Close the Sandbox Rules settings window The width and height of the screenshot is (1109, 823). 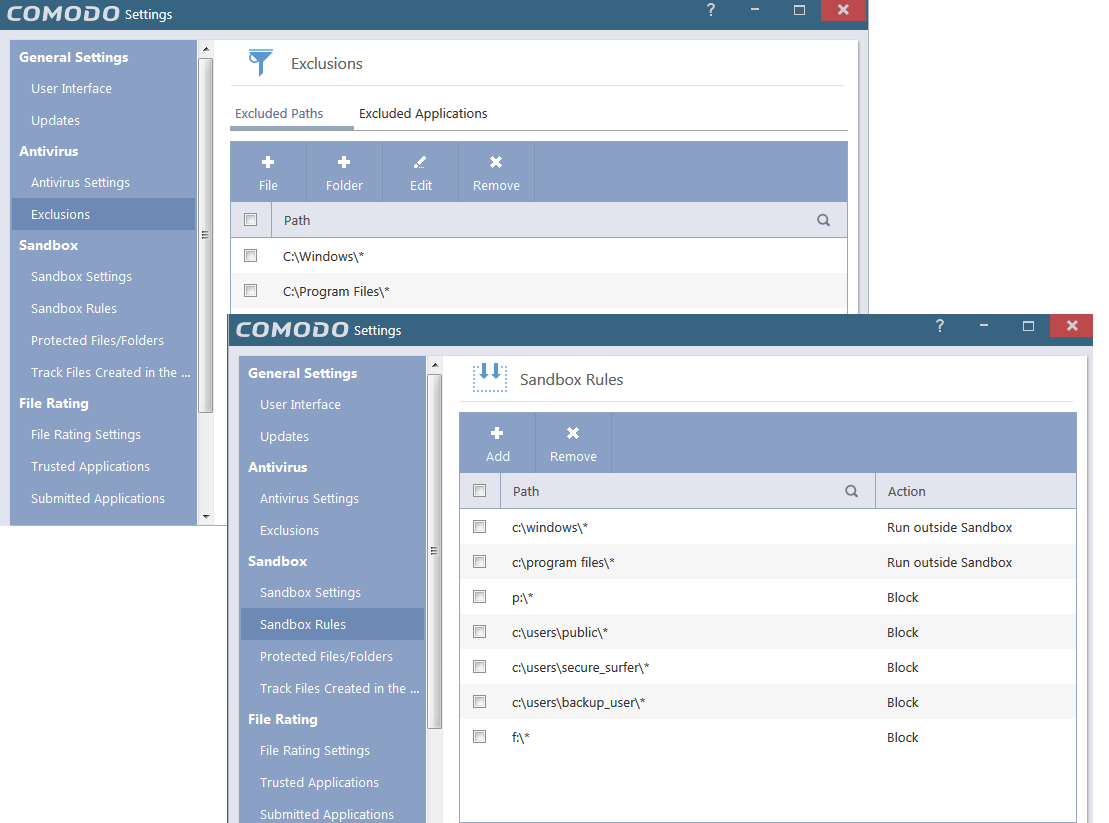[x=1072, y=325]
